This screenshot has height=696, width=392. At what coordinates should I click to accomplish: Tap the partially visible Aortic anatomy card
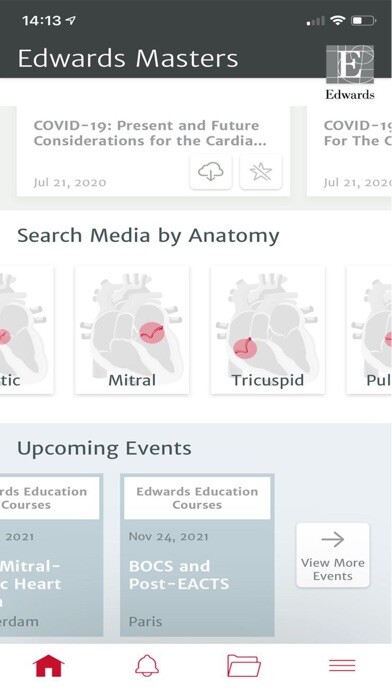27,330
